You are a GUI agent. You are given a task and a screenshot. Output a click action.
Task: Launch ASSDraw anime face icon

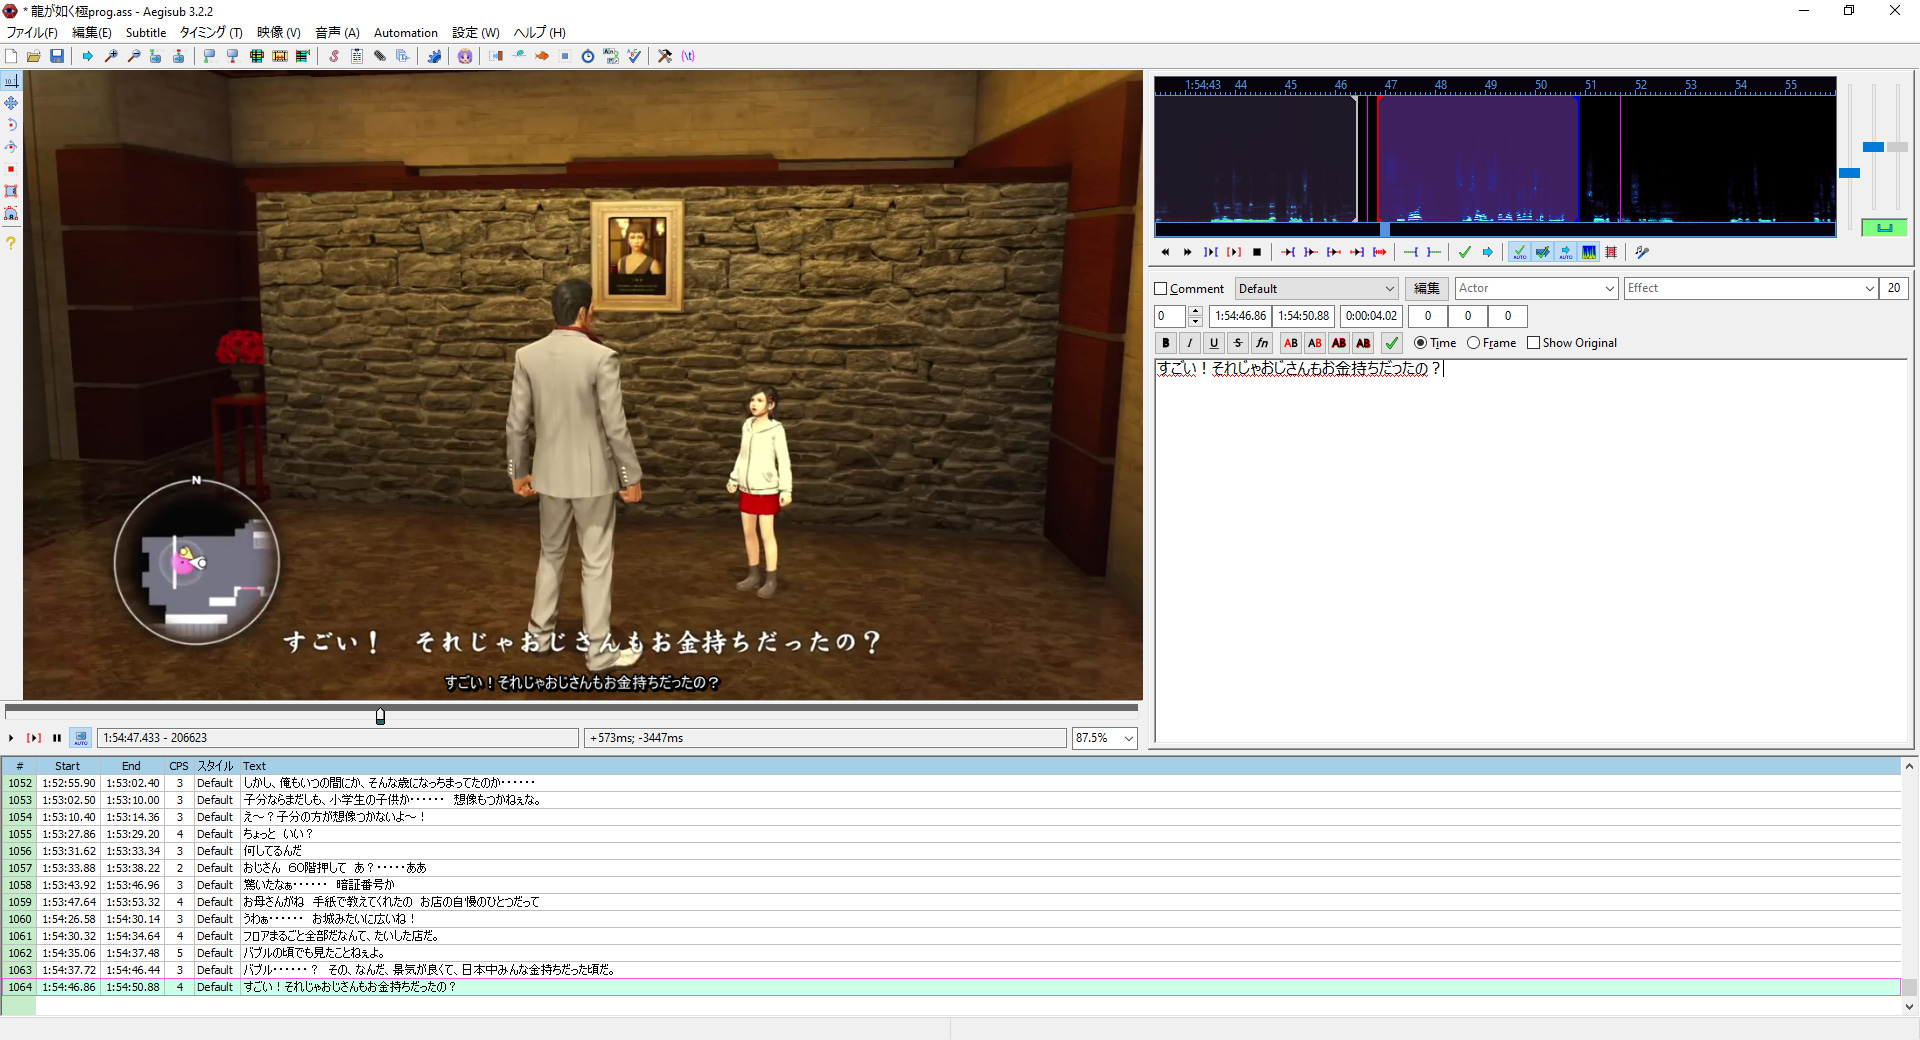coord(465,56)
